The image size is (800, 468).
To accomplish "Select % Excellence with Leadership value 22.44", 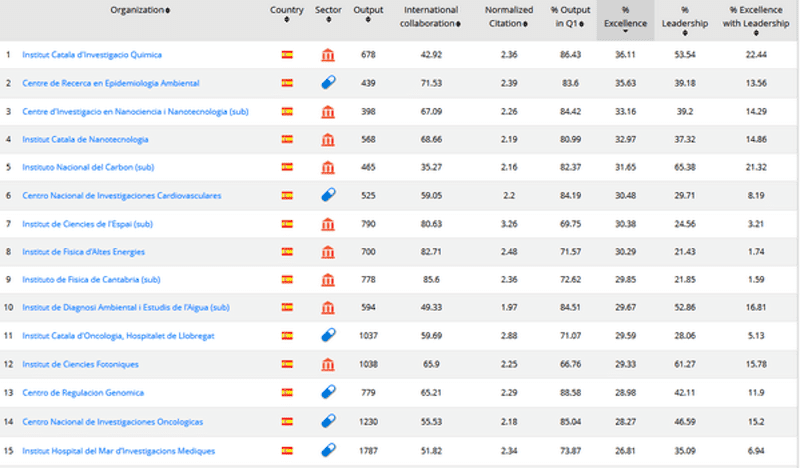I will point(756,55).
